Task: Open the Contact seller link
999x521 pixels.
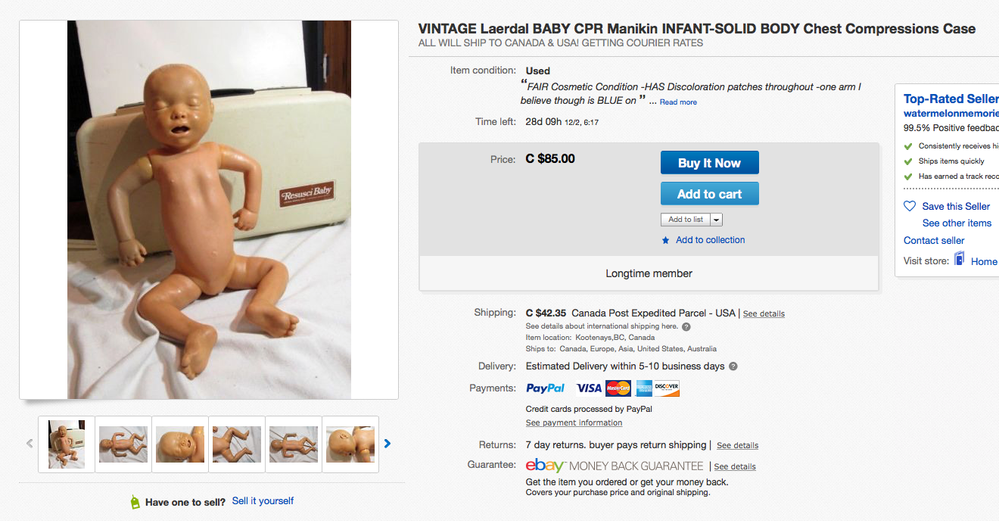Action: (x=934, y=240)
